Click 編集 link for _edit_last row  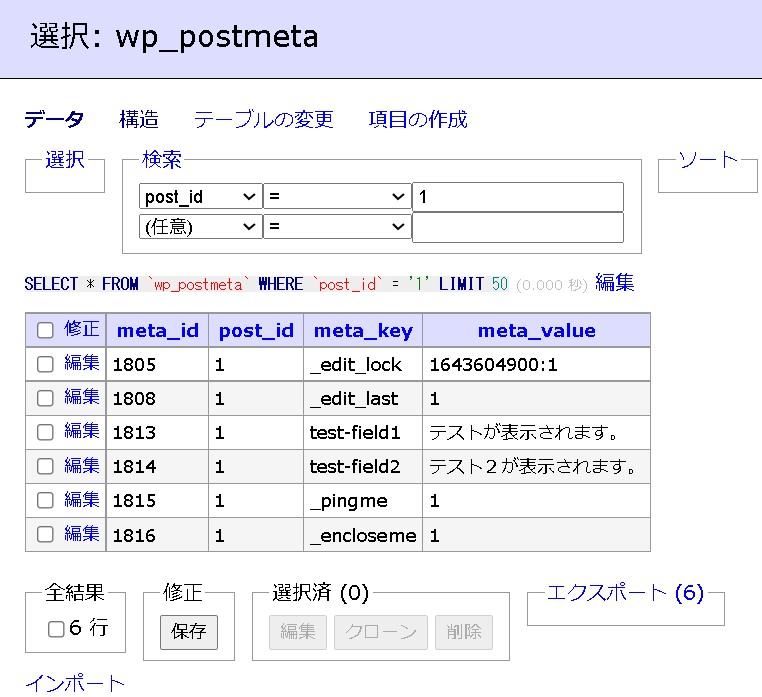(x=82, y=397)
